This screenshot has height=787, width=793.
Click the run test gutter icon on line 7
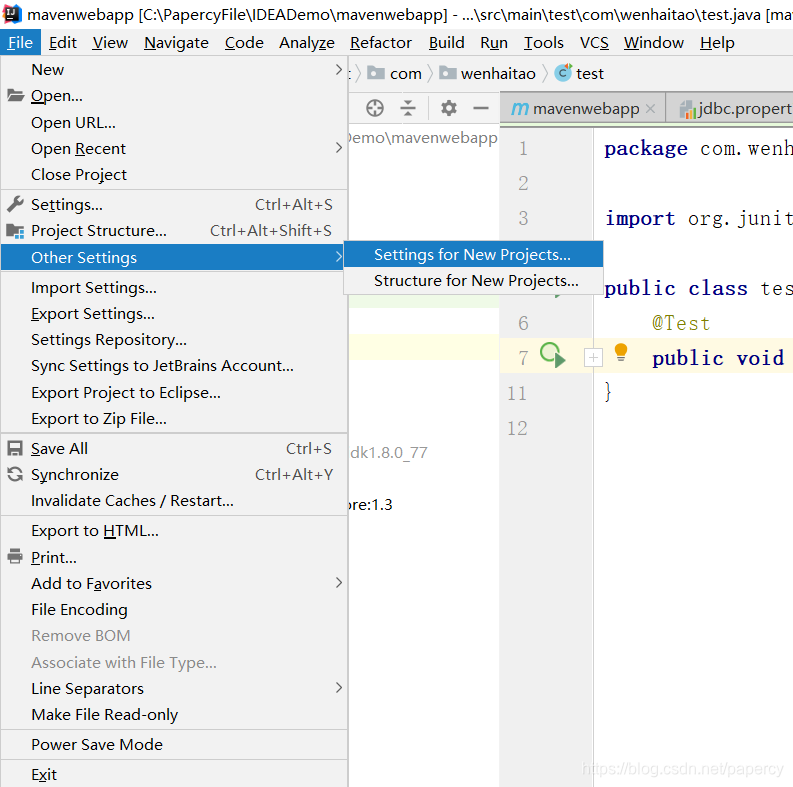pyautogui.click(x=552, y=355)
